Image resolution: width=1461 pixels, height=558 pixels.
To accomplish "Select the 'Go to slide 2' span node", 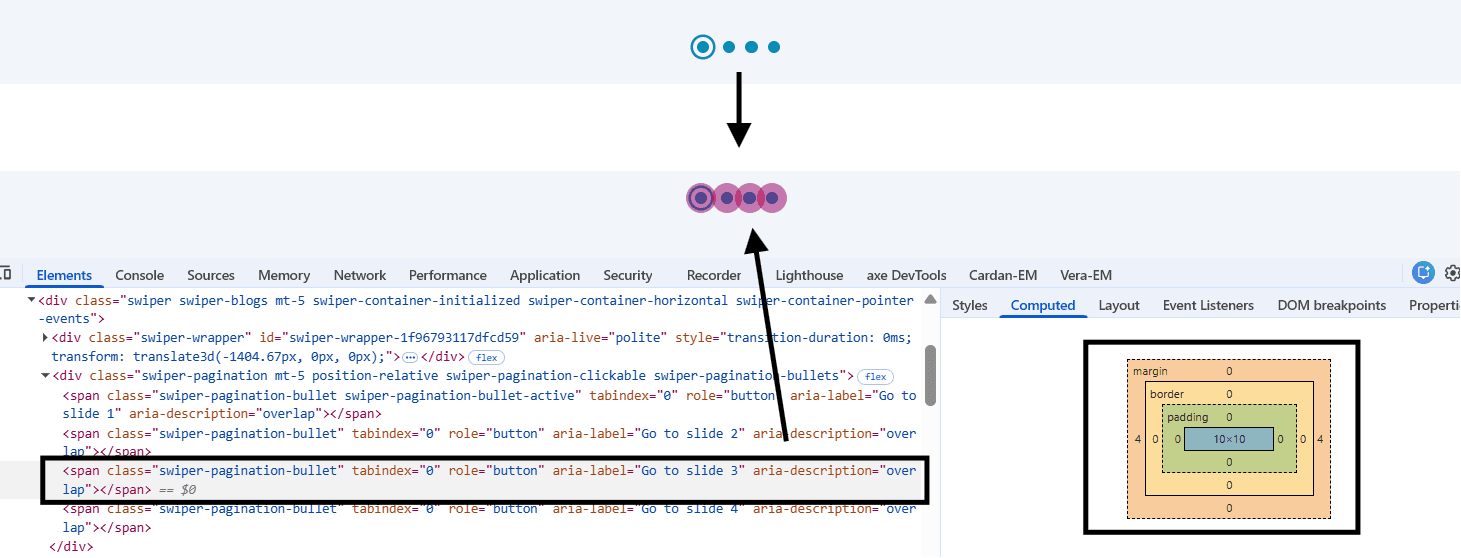I will (489, 442).
